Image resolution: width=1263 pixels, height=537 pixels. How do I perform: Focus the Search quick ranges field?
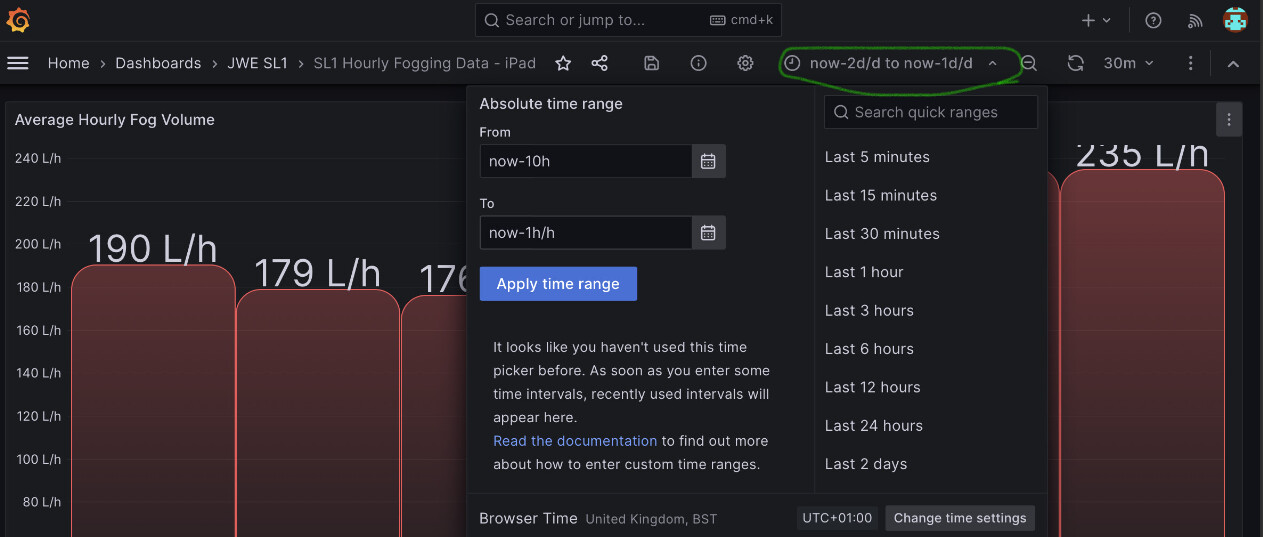point(931,112)
